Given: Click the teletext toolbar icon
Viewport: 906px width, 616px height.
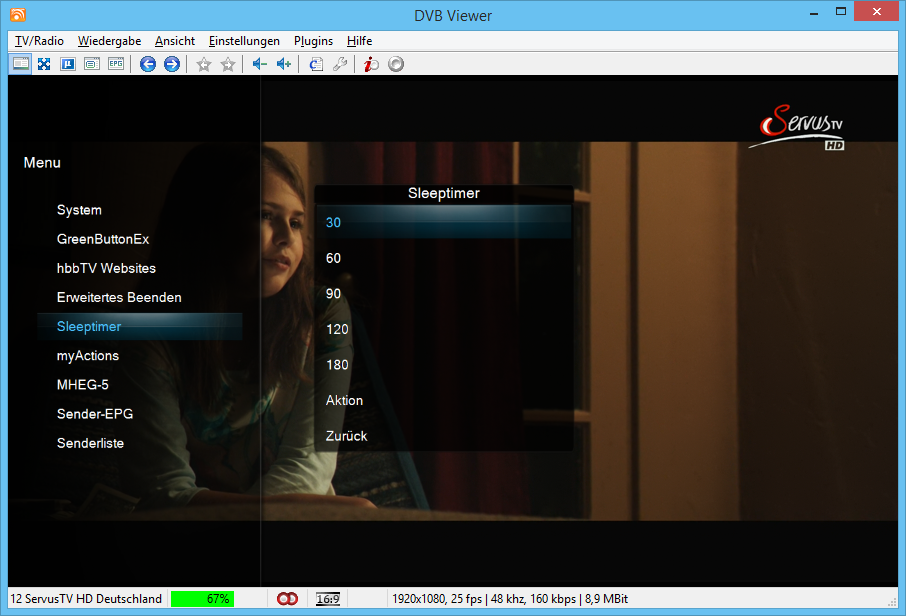Looking at the screenshot, I should [x=92, y=64].
